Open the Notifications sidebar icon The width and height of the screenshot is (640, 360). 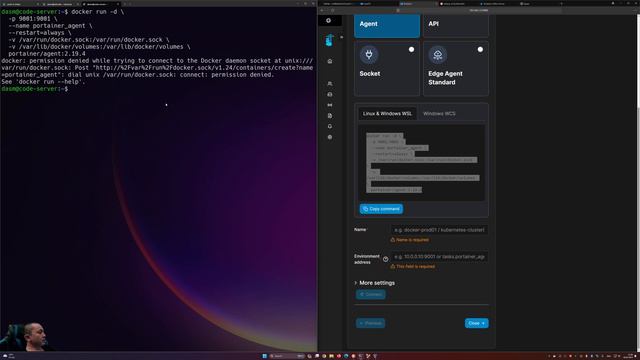tap(330, 127)
